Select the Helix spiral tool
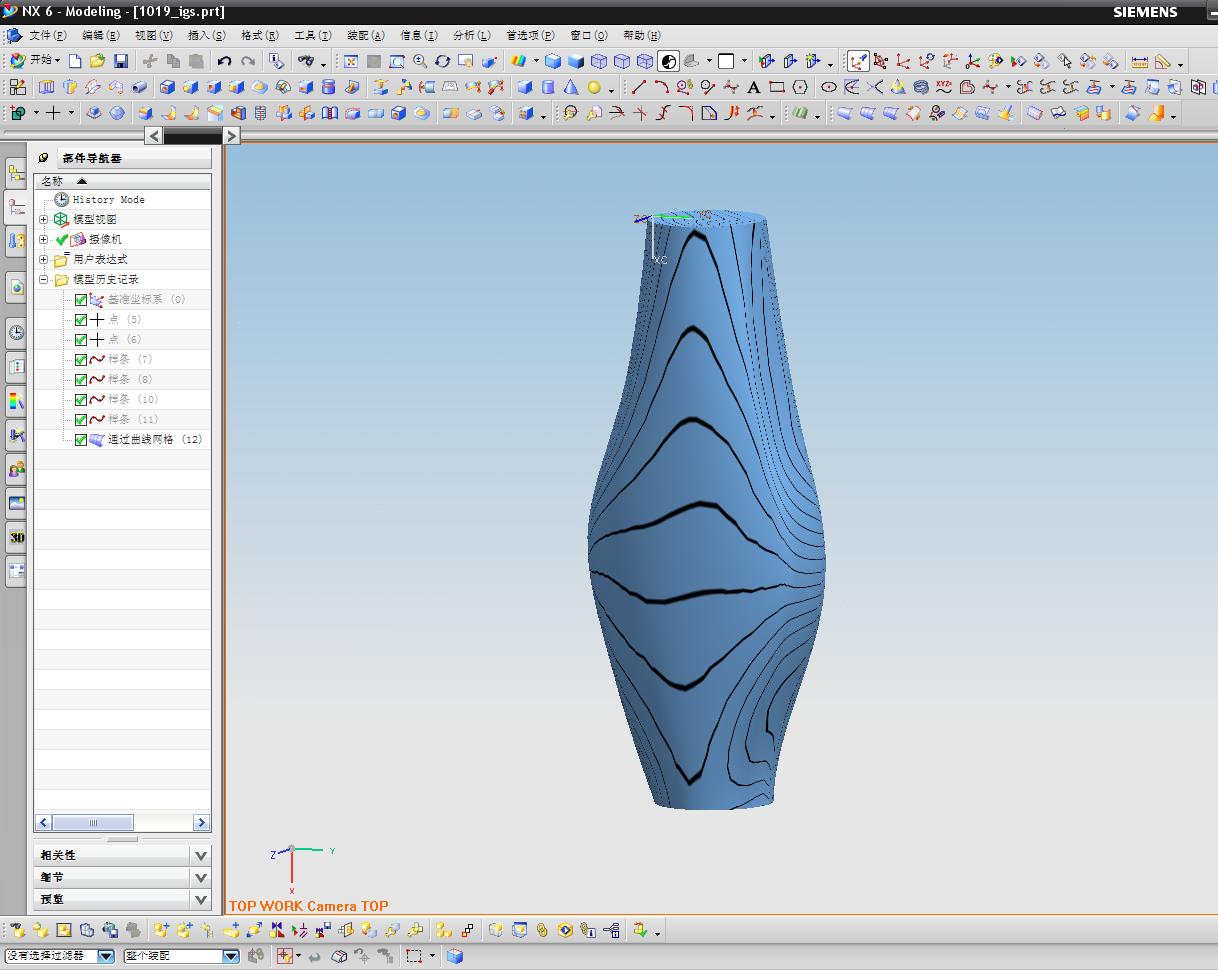 click(x=920, y=87)
